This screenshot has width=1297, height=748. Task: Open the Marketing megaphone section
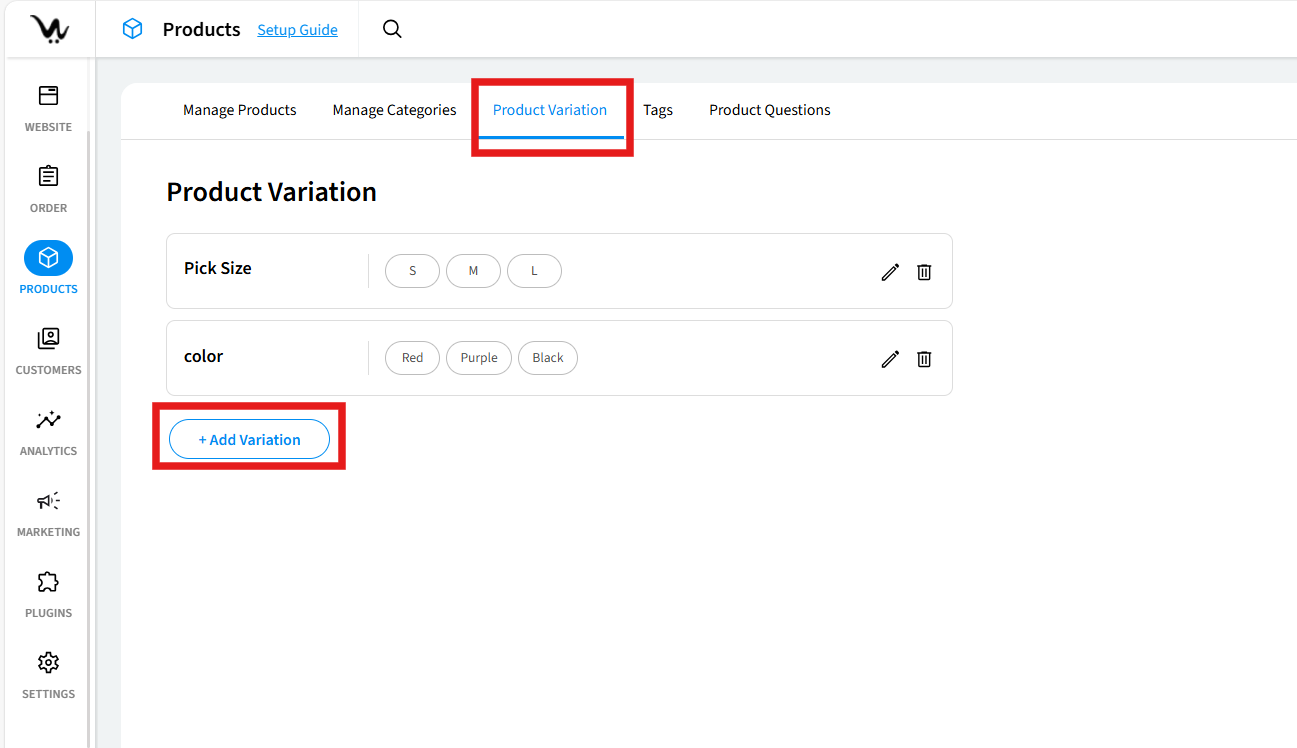(48, 513)
